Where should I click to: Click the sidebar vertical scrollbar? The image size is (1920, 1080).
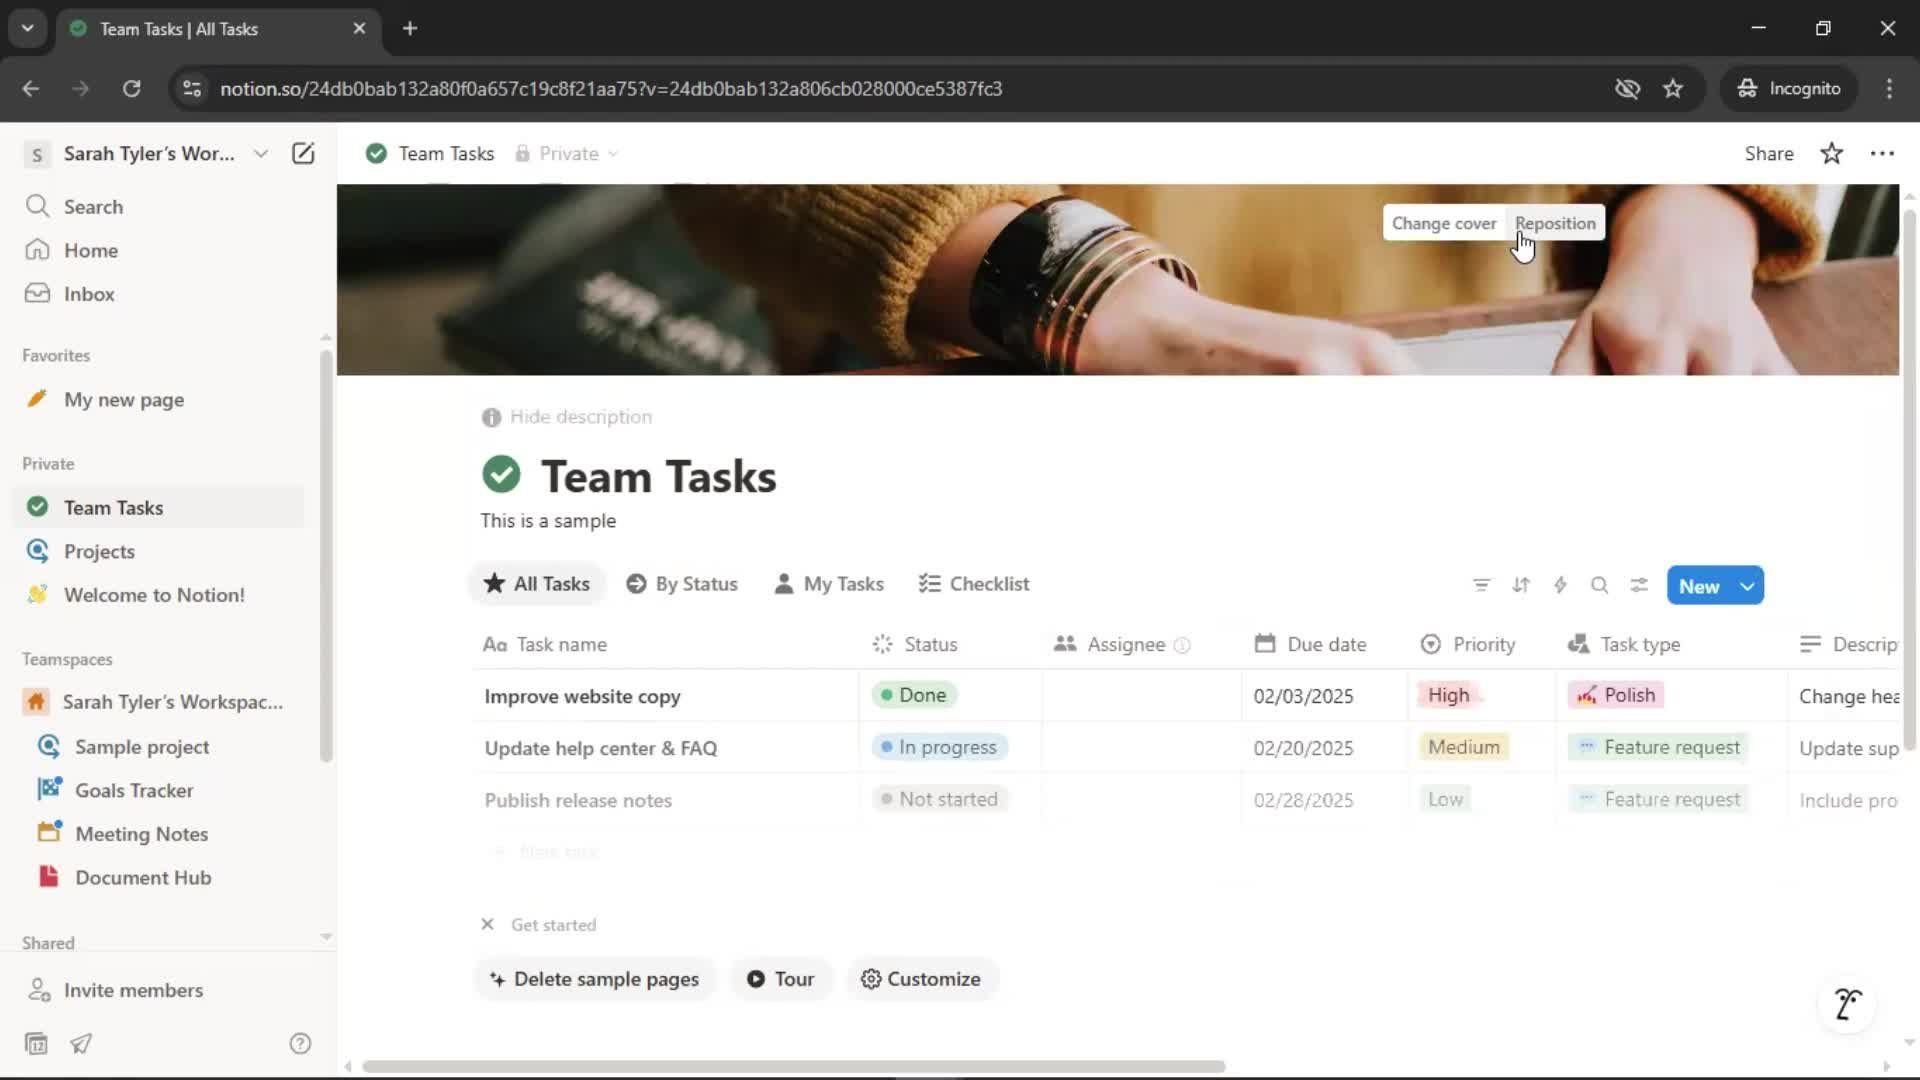pos(326,555)
